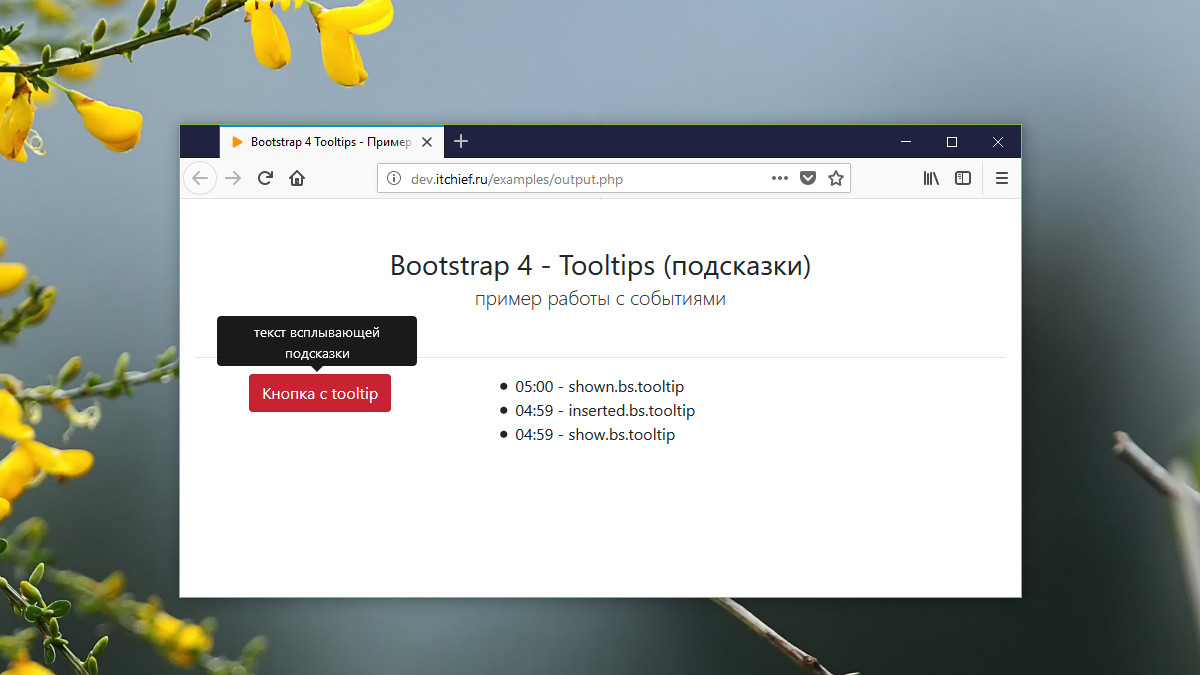Focus the address bar with output.php URL
The height and width of the screenshot is (675, 1200).
[580, 179]
